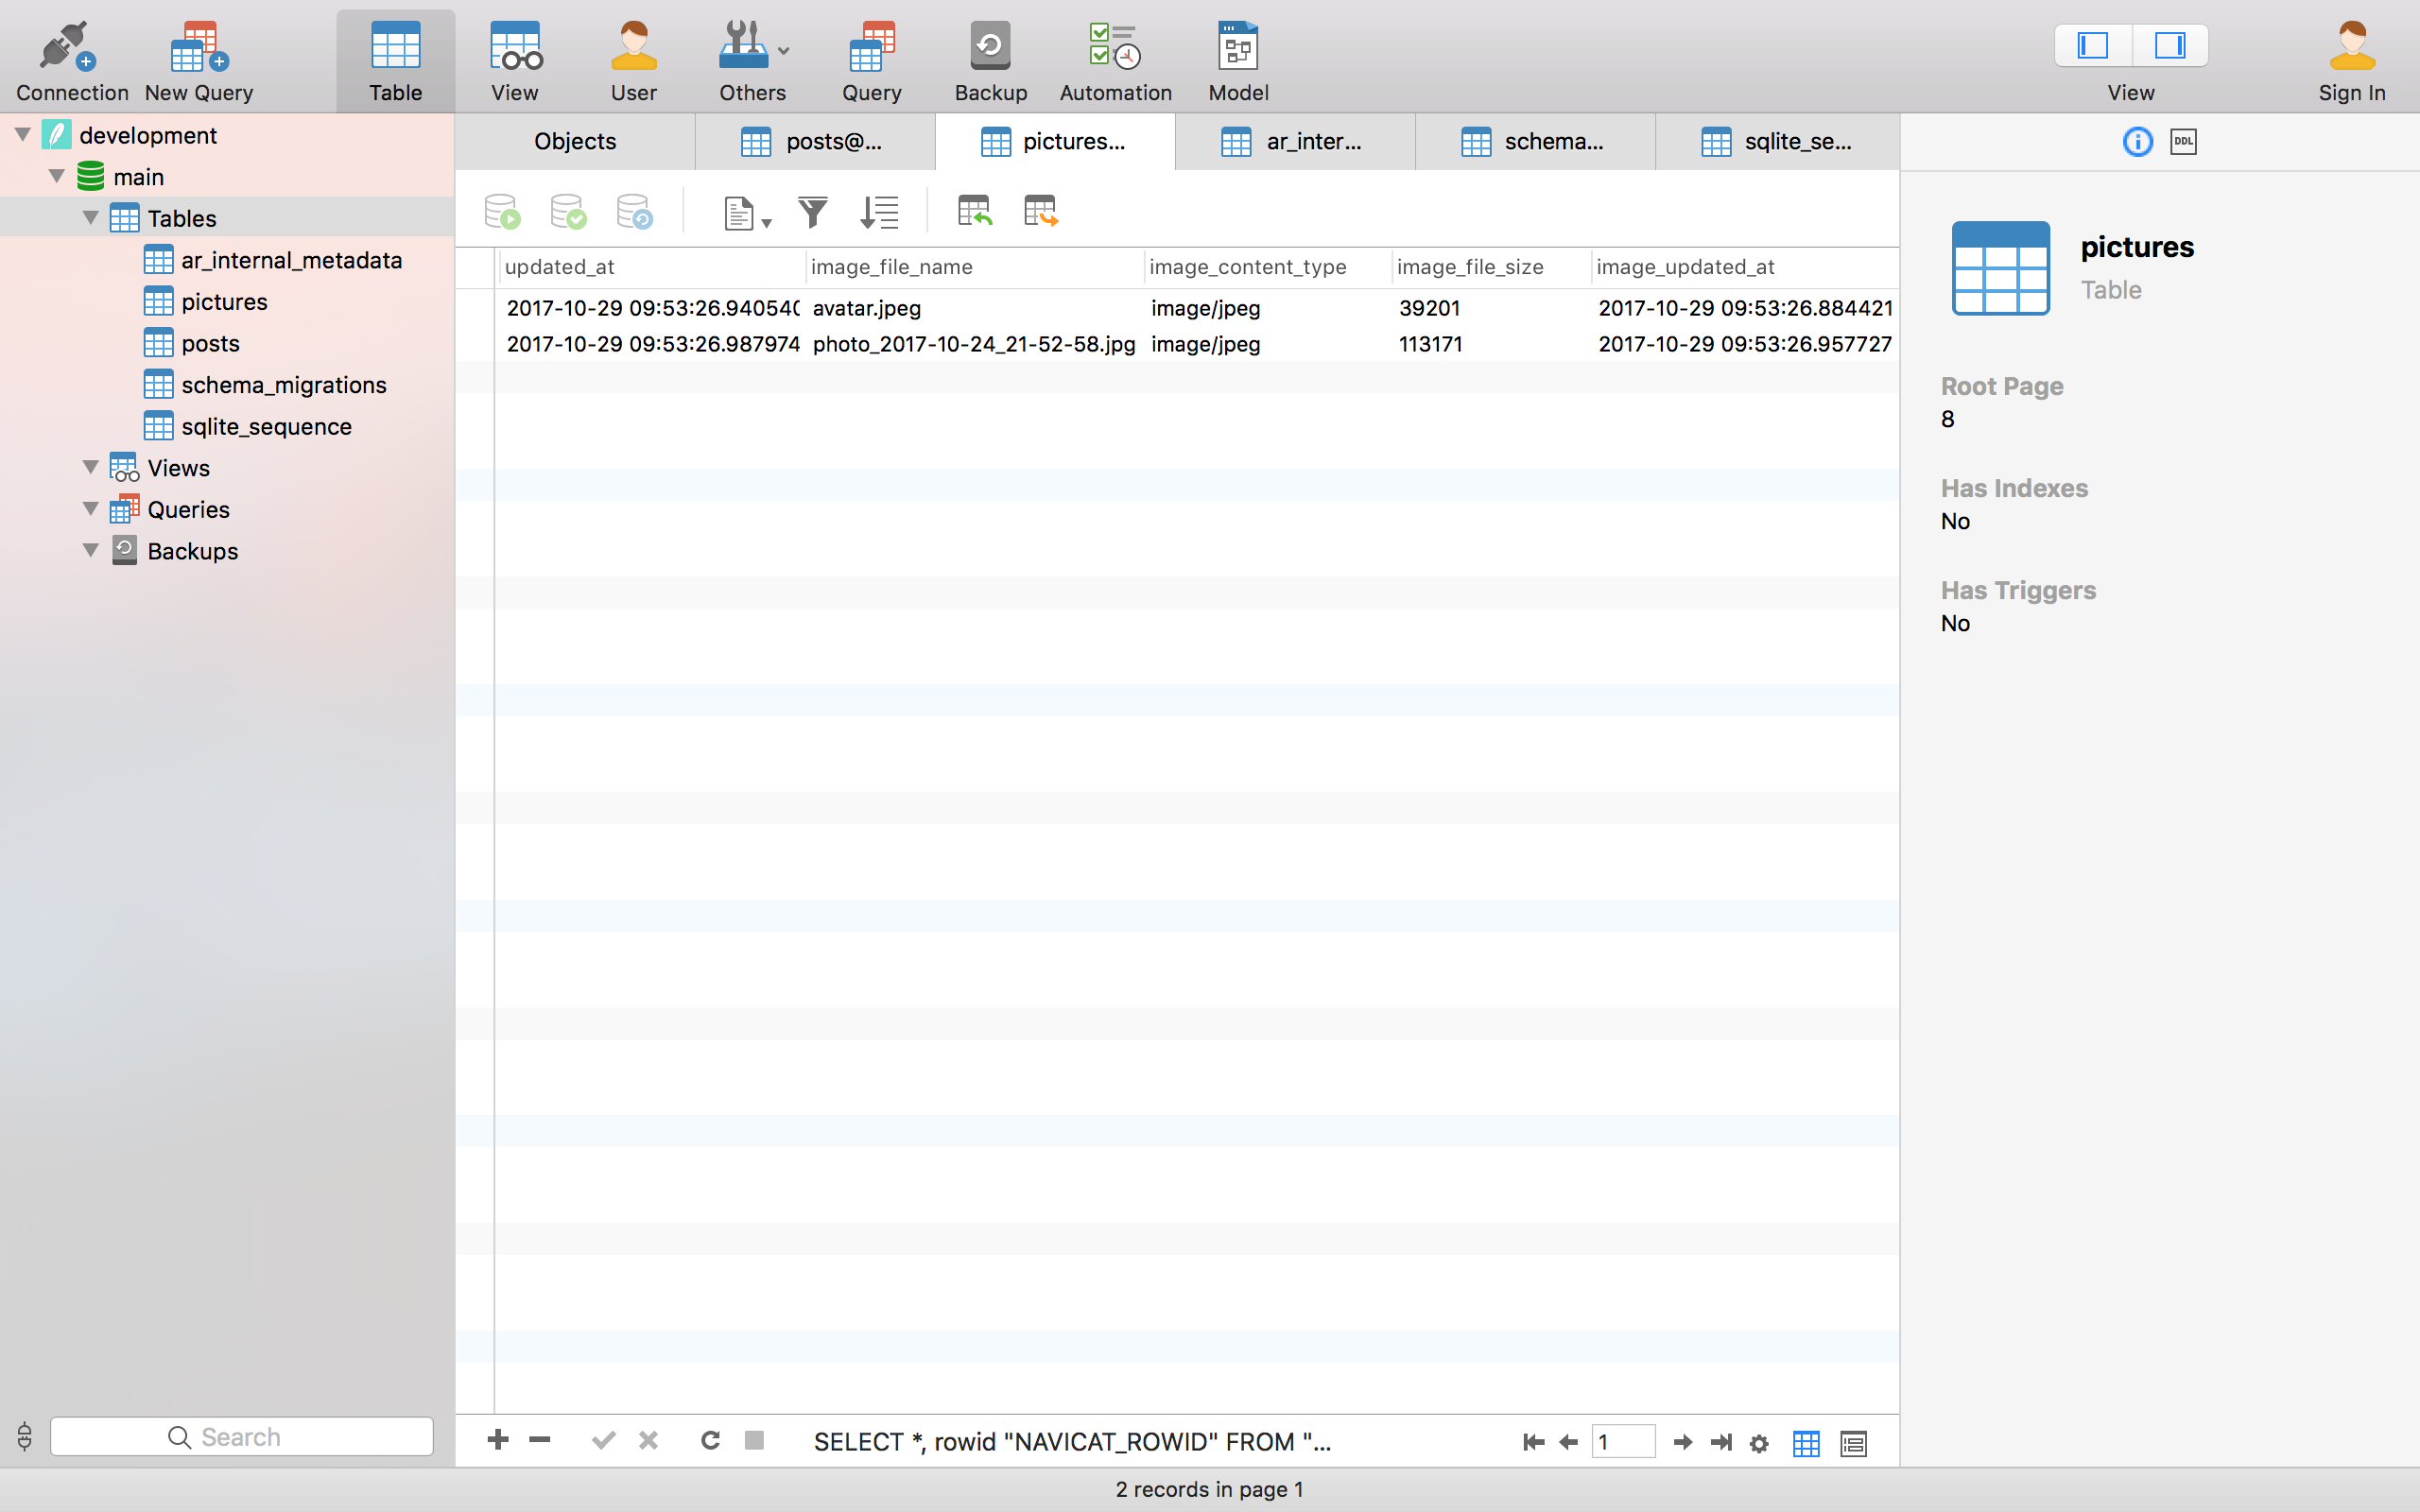Expand the Queries tree node

point(91,508)
